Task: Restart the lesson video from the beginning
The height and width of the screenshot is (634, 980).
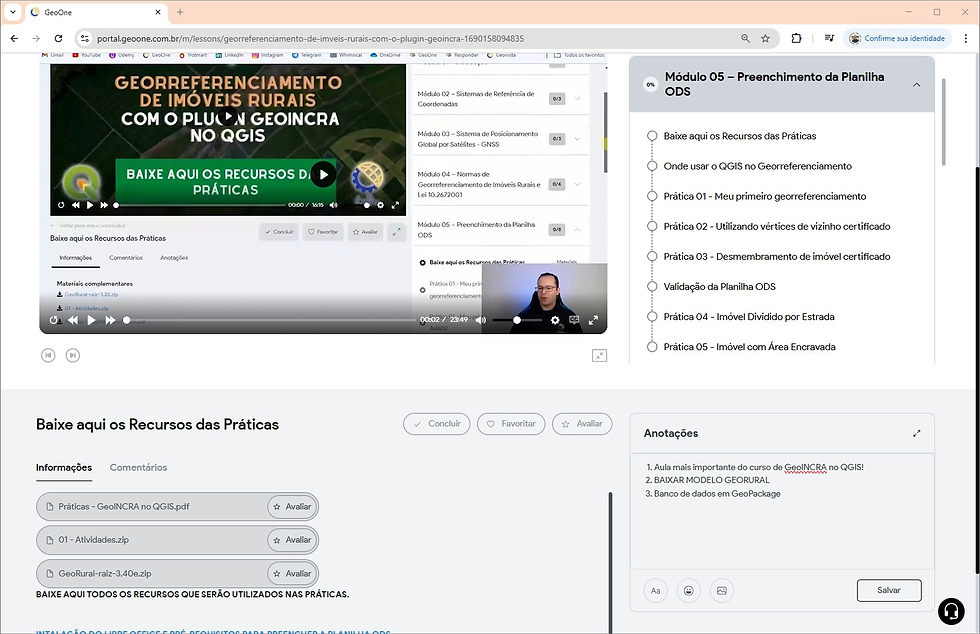Action: tap(54, 320)
